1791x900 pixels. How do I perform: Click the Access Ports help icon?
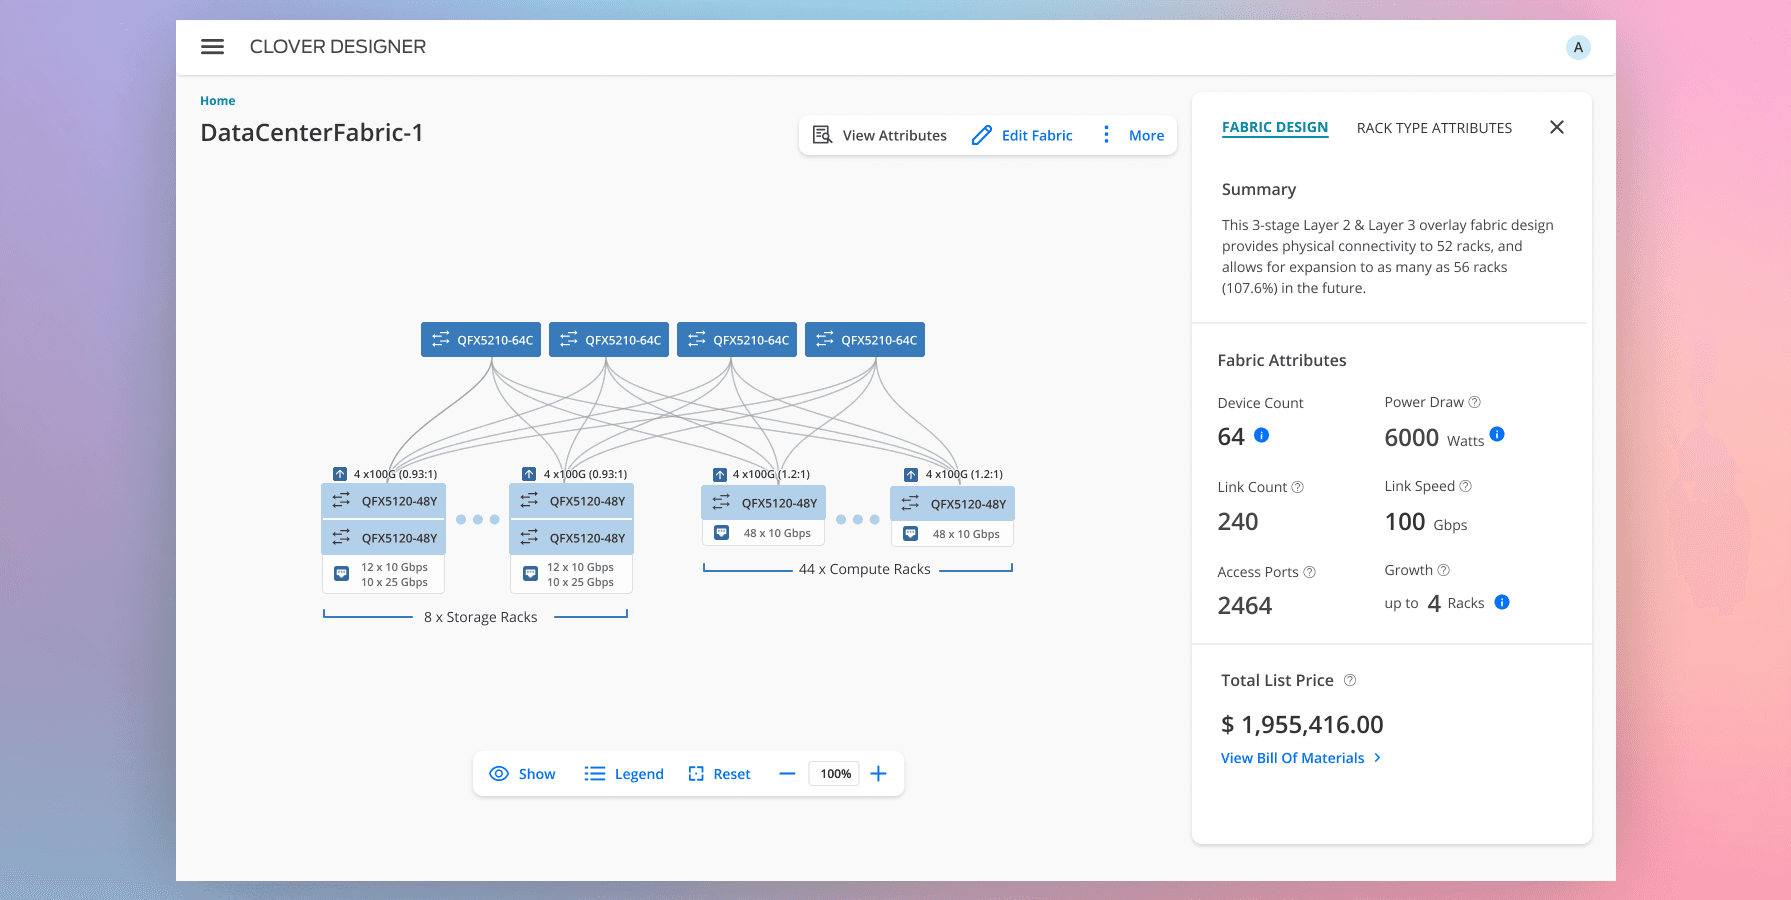pos(1310,572)
